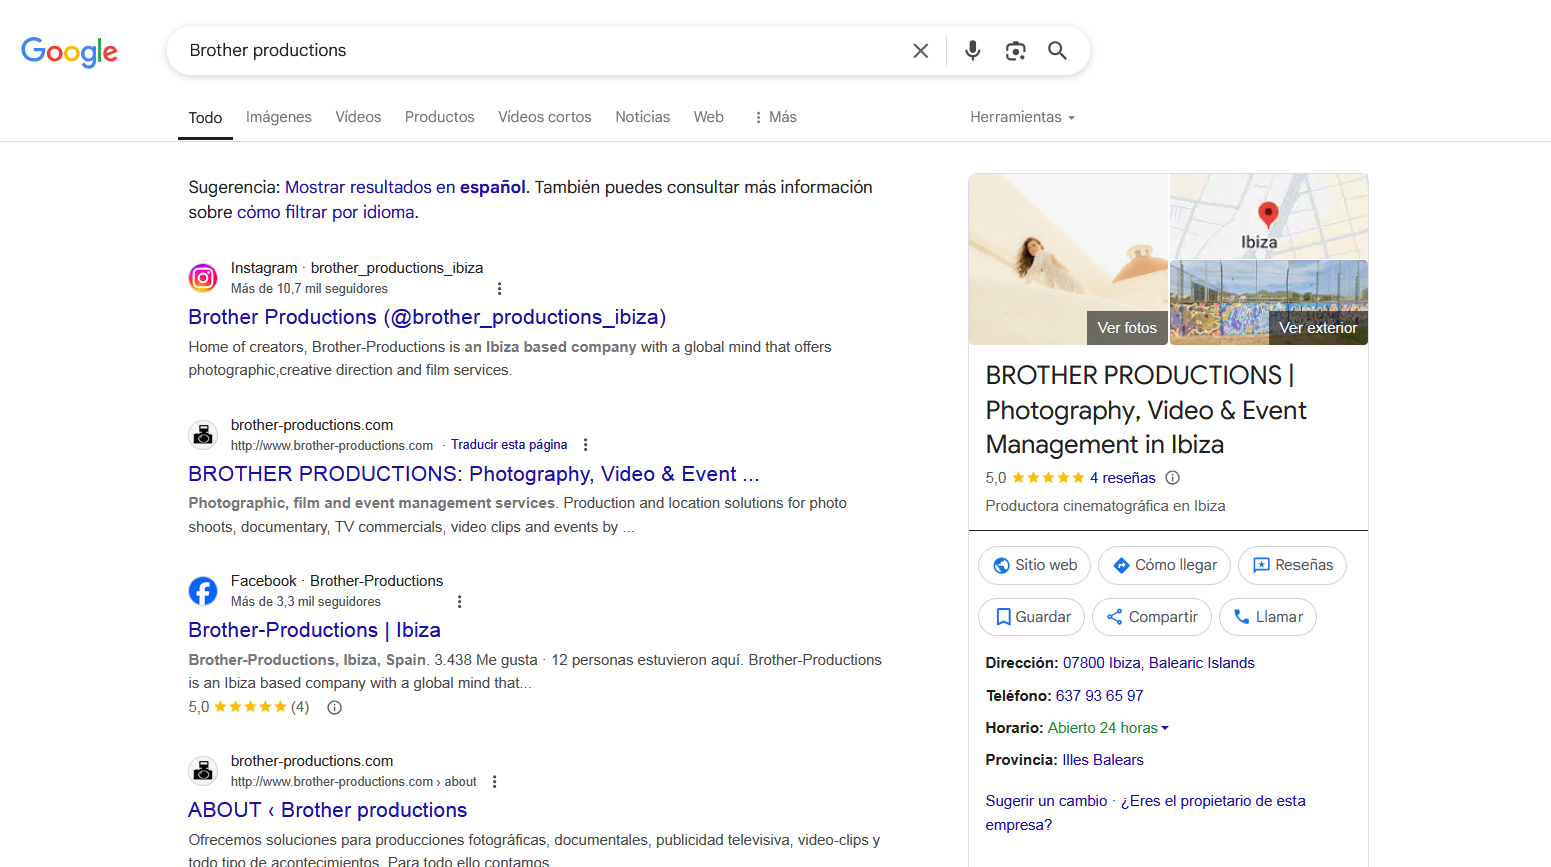
Task: Expand Abierto 24 horas opening hours
Action: coord(1108,728)
